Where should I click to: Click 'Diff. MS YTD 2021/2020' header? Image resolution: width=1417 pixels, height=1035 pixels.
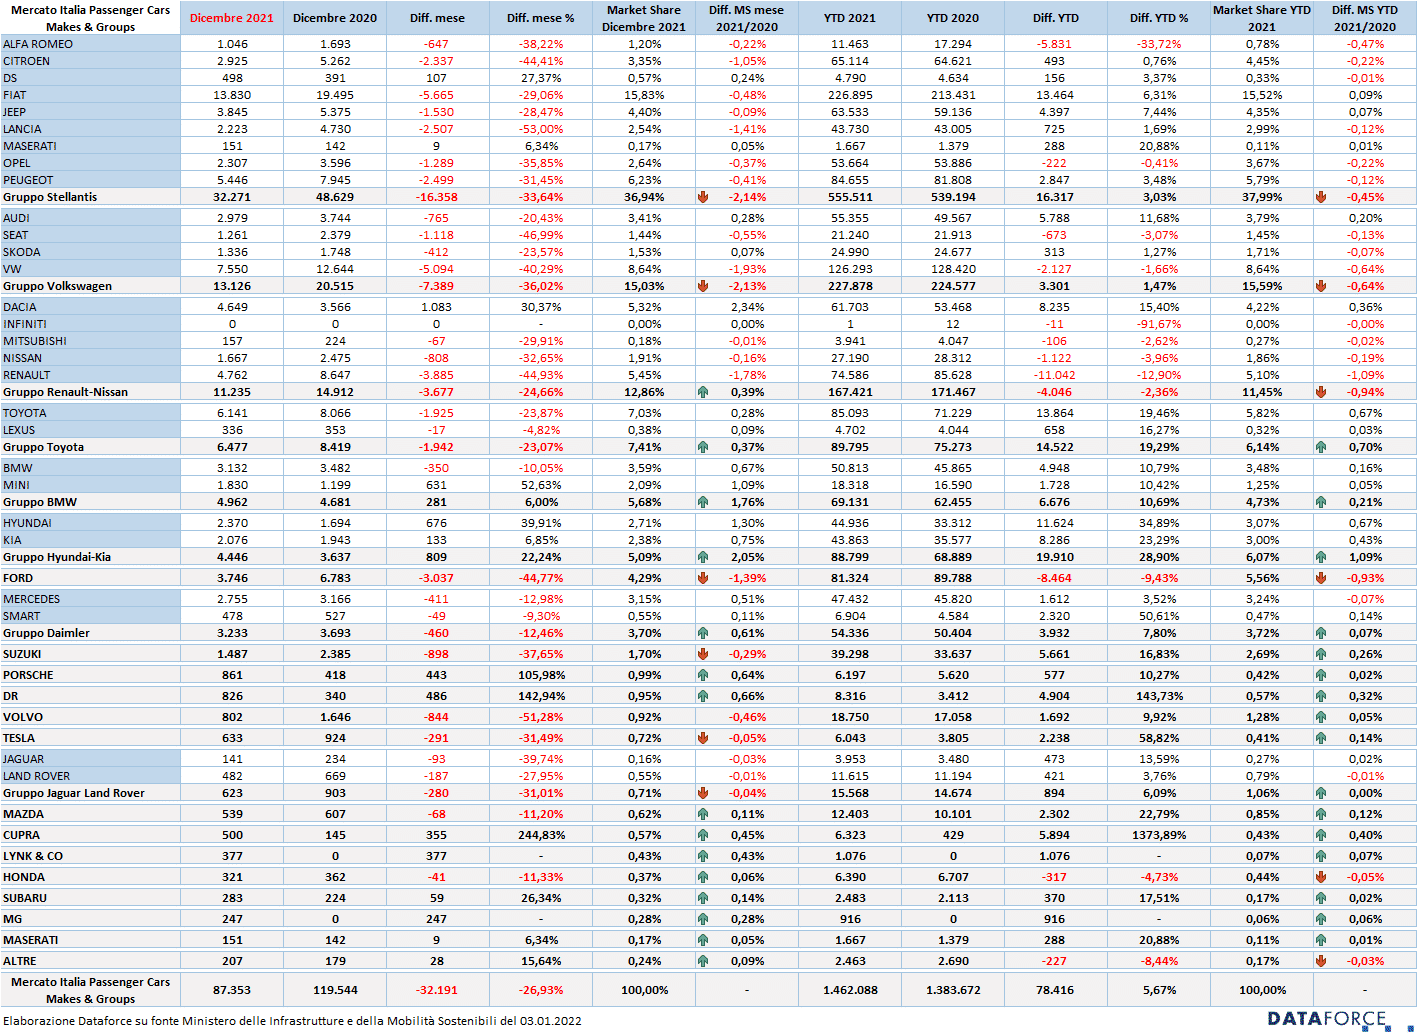pos(1365,18)
